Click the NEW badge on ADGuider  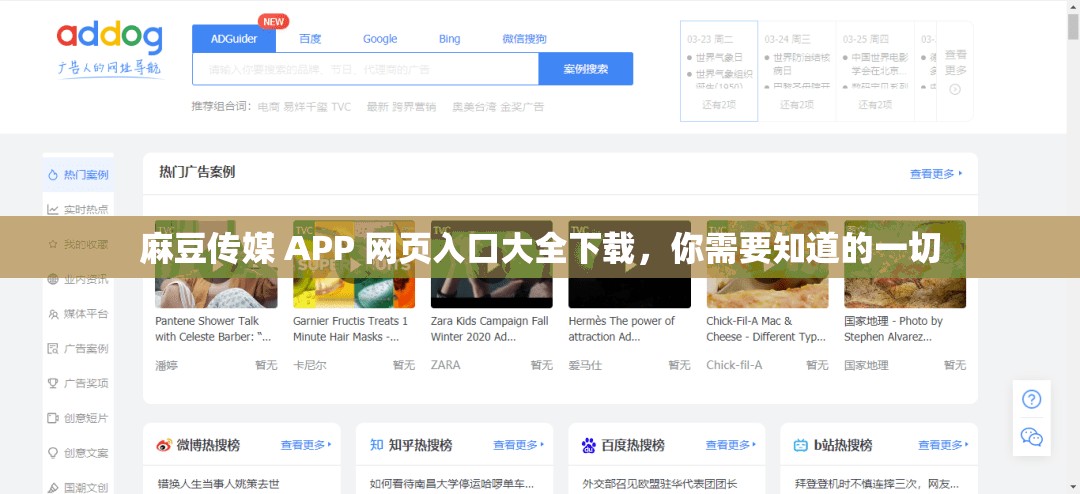coord(273,21)
